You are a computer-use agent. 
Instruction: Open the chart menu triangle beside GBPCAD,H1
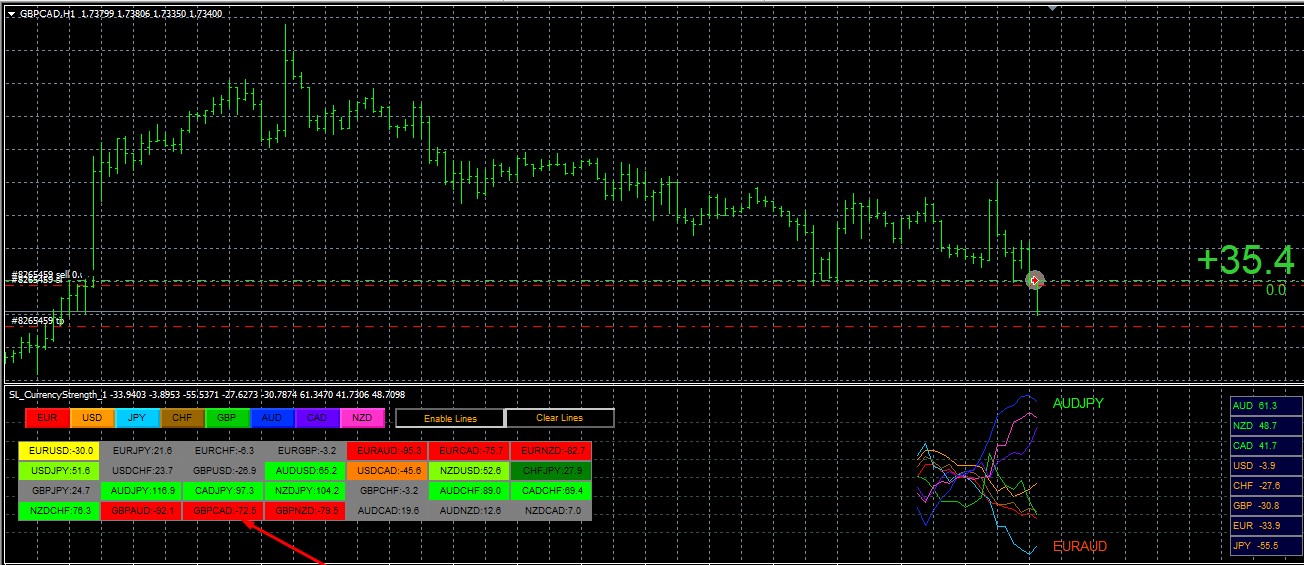coord(11,14)
